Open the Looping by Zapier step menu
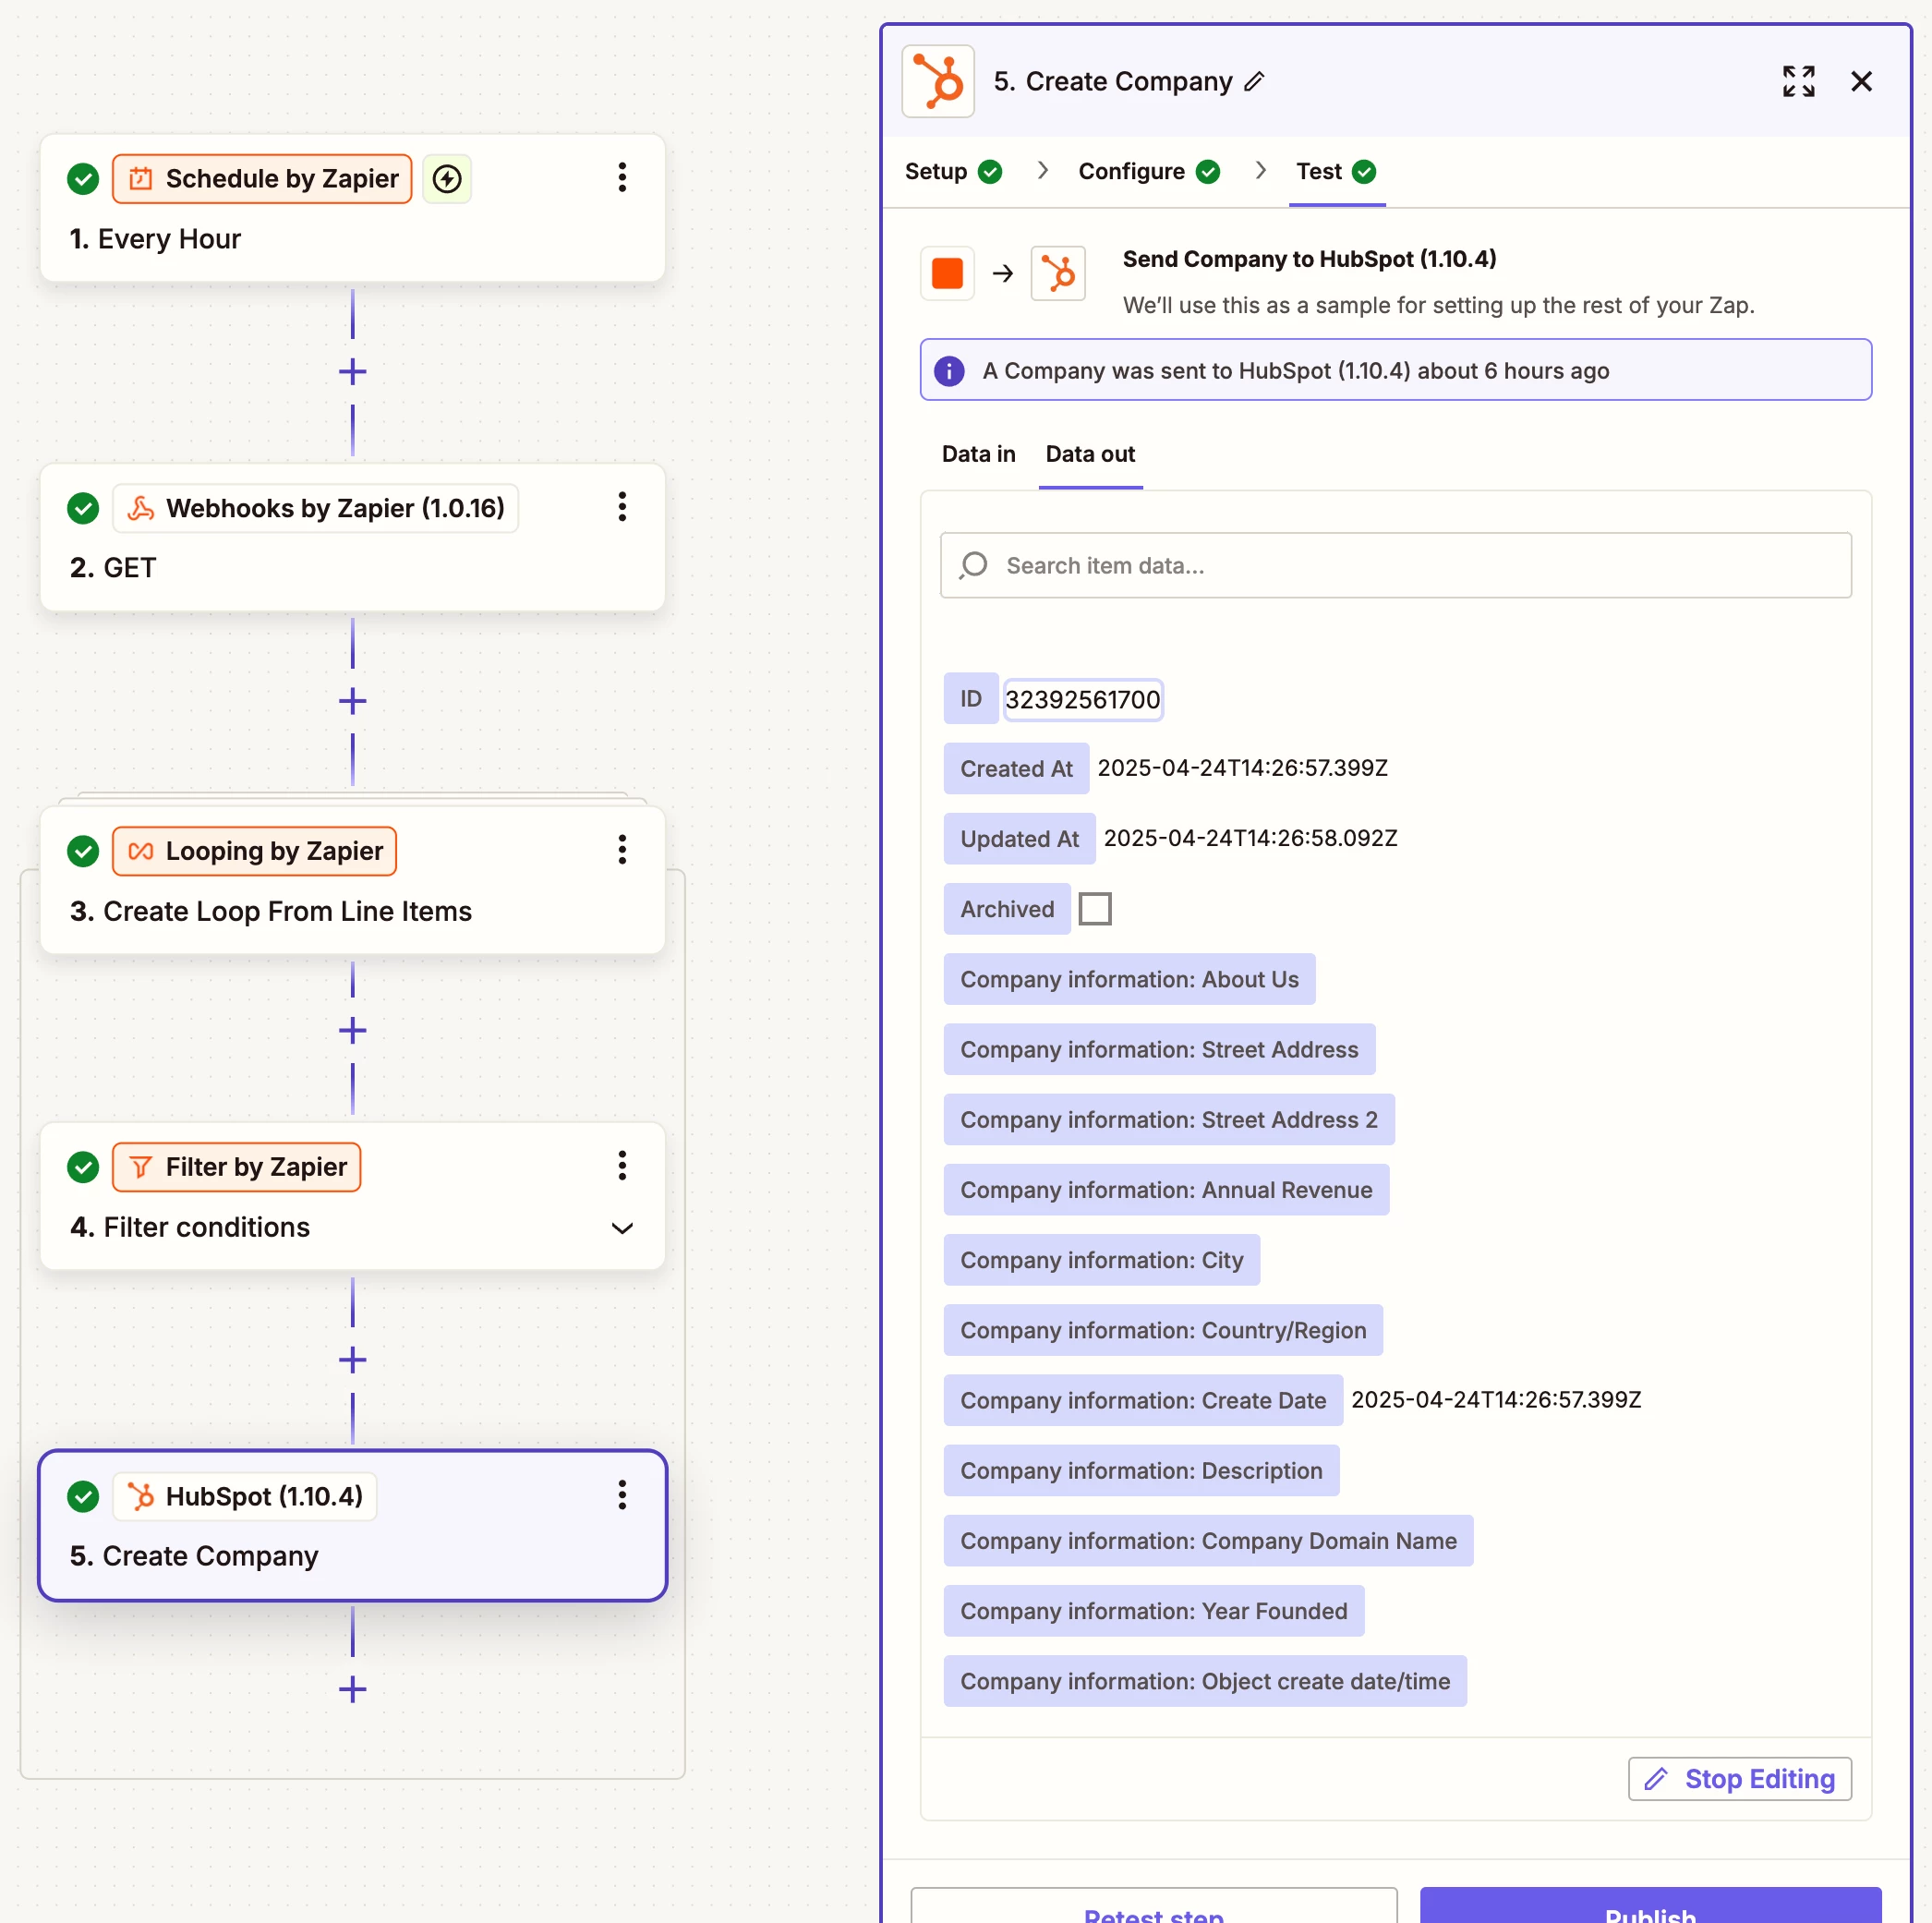 (622, 850)
